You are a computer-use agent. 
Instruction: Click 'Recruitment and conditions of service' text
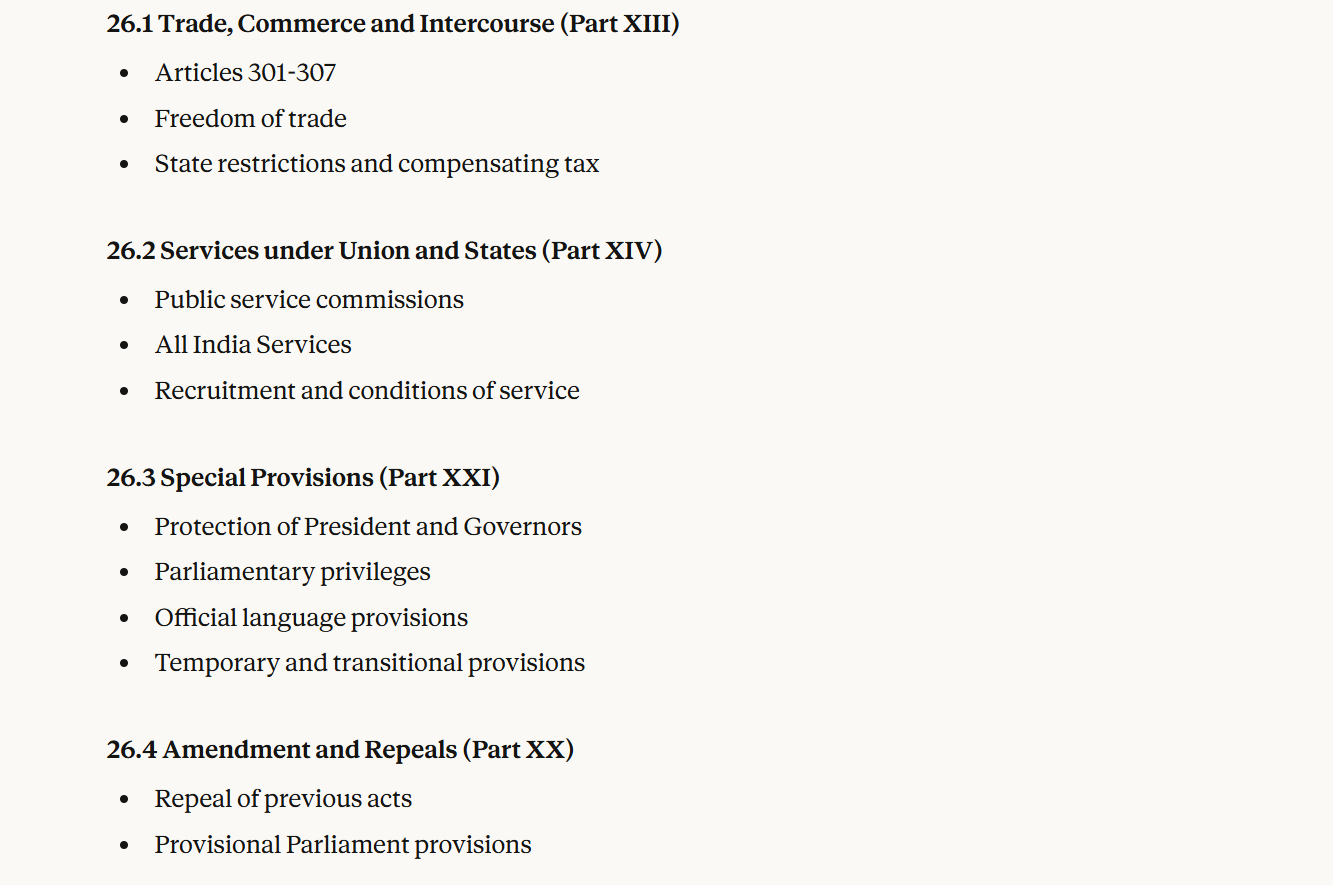click(x=367, y=391)
